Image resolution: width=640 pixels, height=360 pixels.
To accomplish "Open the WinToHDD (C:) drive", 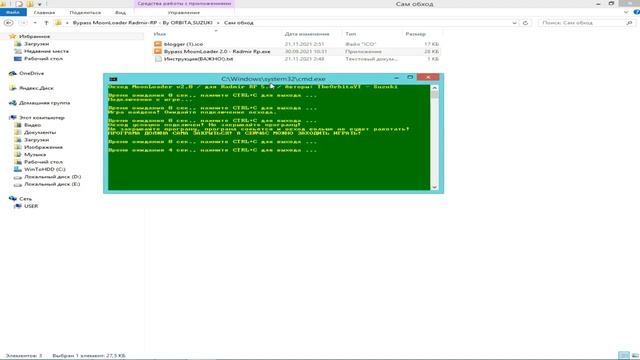I will 44,169.
